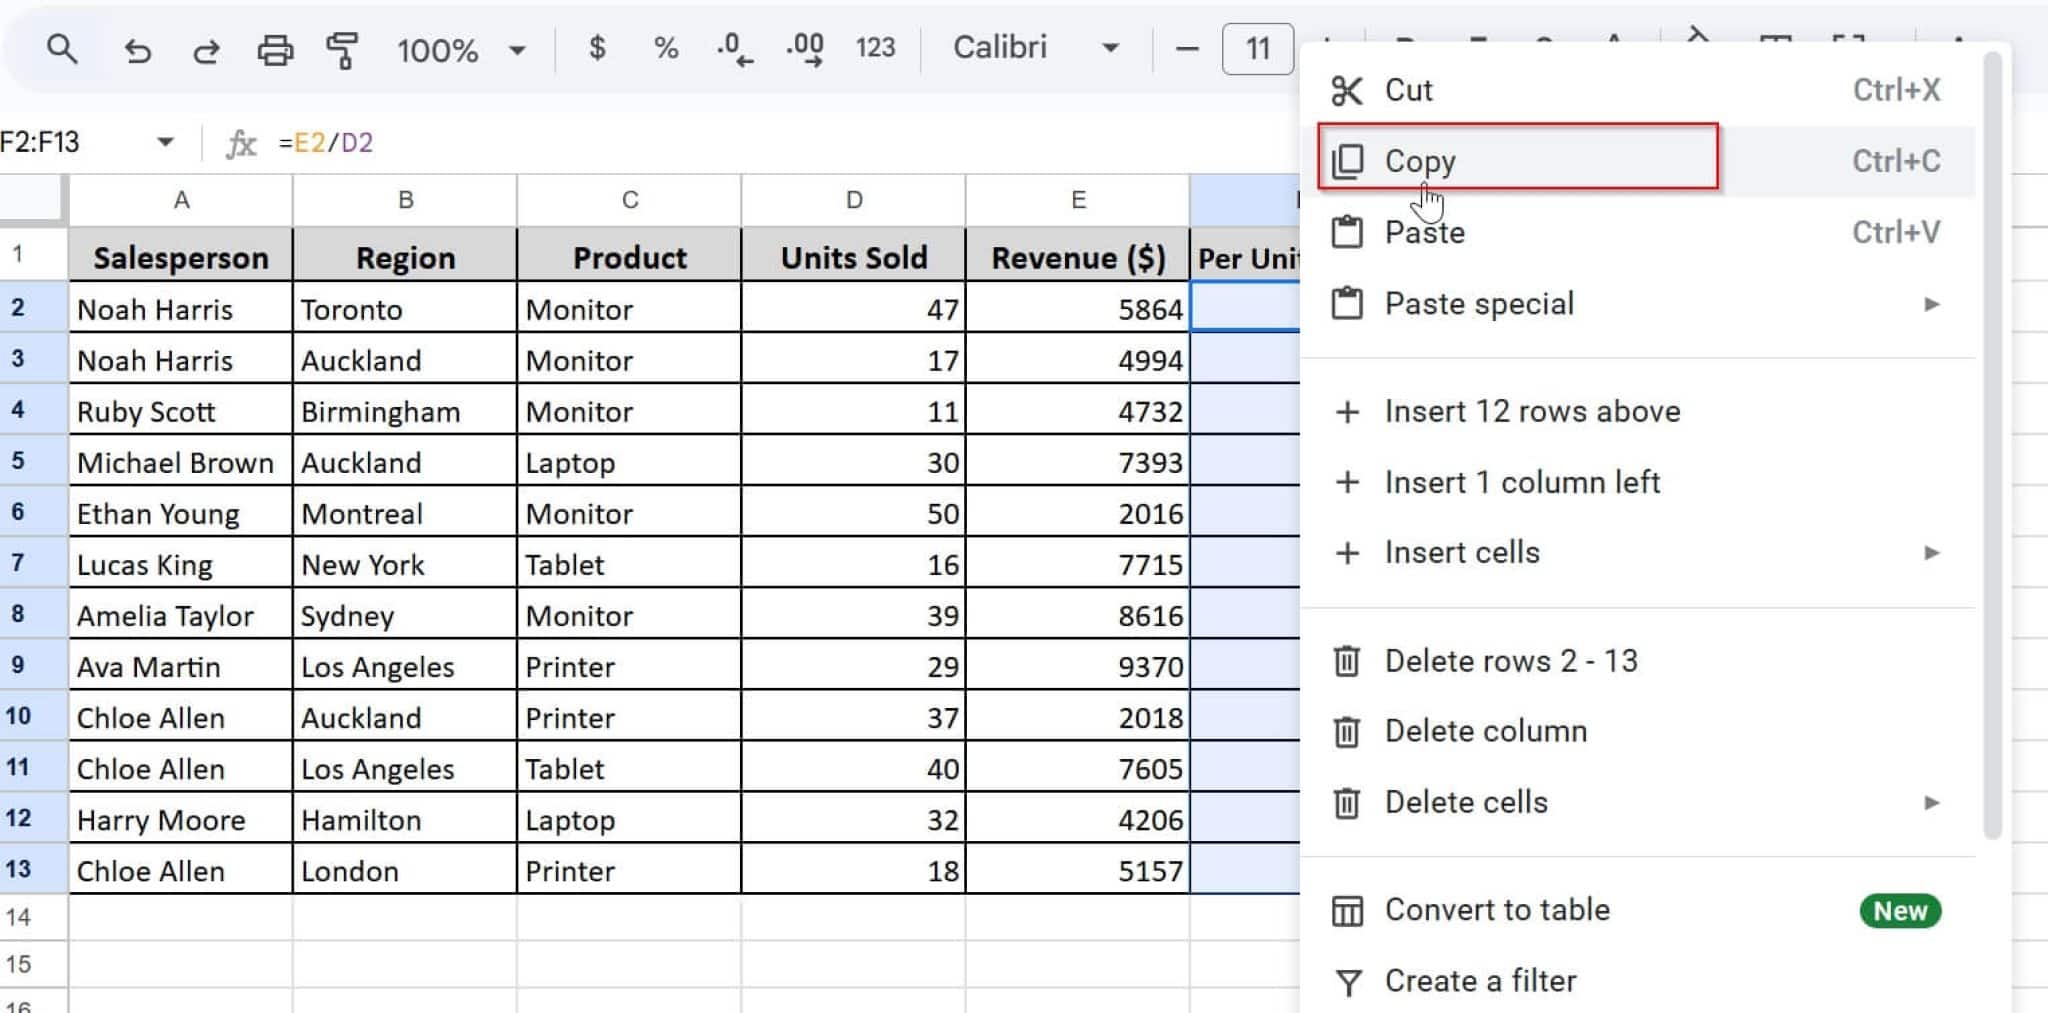The height and width of the screenshot is (1013, 2048).
Task: Increase decimal places
Action: point(804,48)
